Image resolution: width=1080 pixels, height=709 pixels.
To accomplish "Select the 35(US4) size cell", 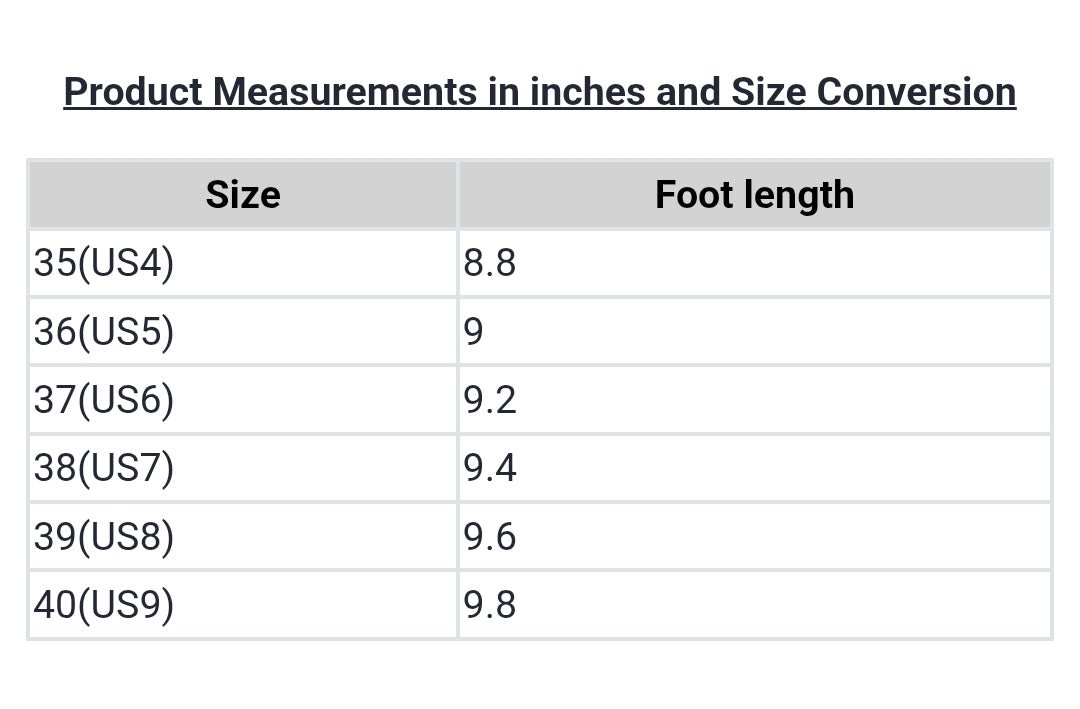I will click(x=104, y=263).
